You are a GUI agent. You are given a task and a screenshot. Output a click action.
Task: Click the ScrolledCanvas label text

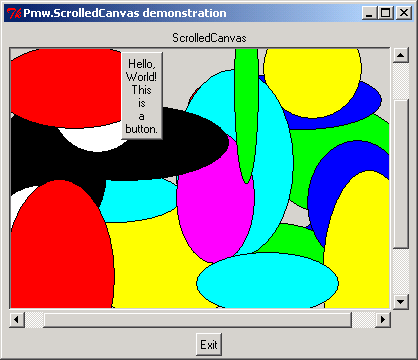coord(209,38)
